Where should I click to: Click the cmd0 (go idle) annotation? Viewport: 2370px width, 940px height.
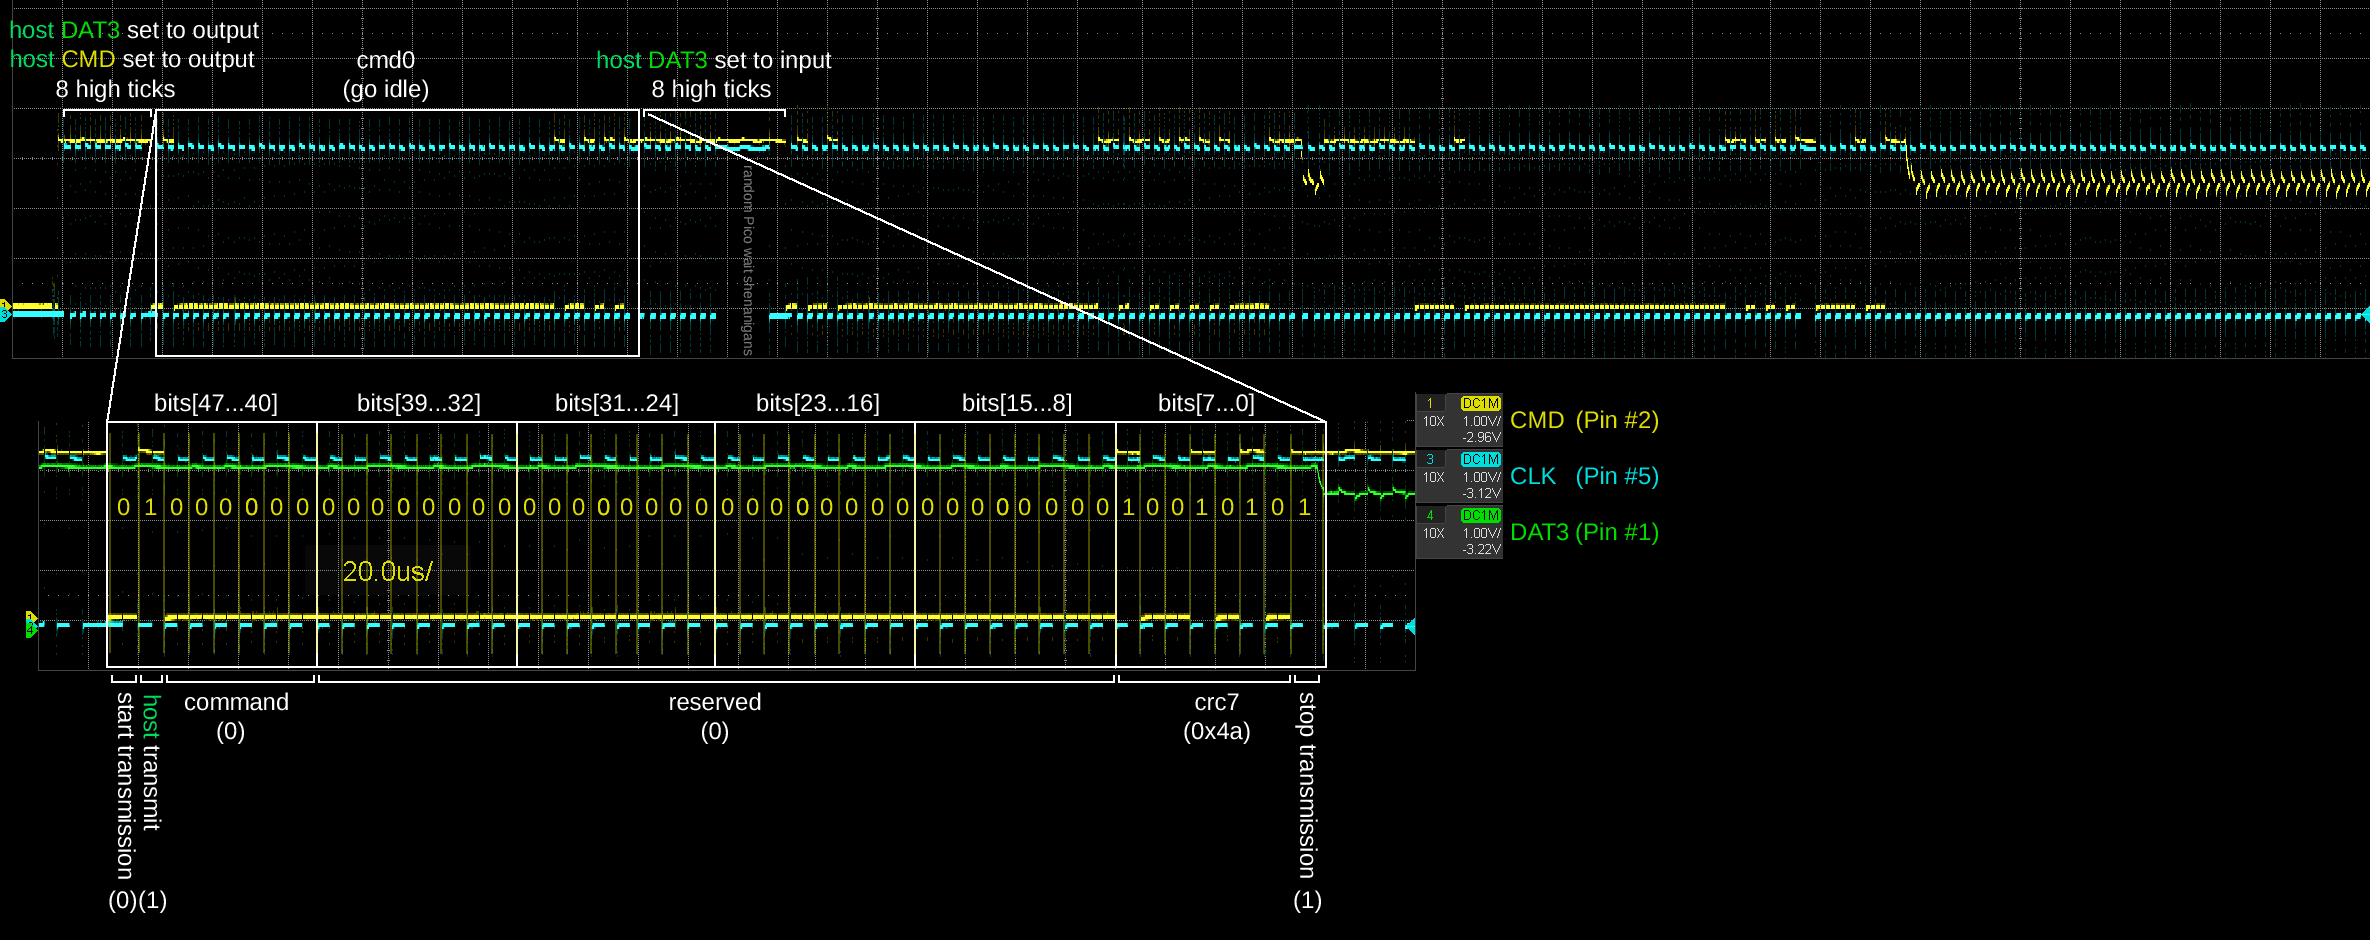(386, 75)
